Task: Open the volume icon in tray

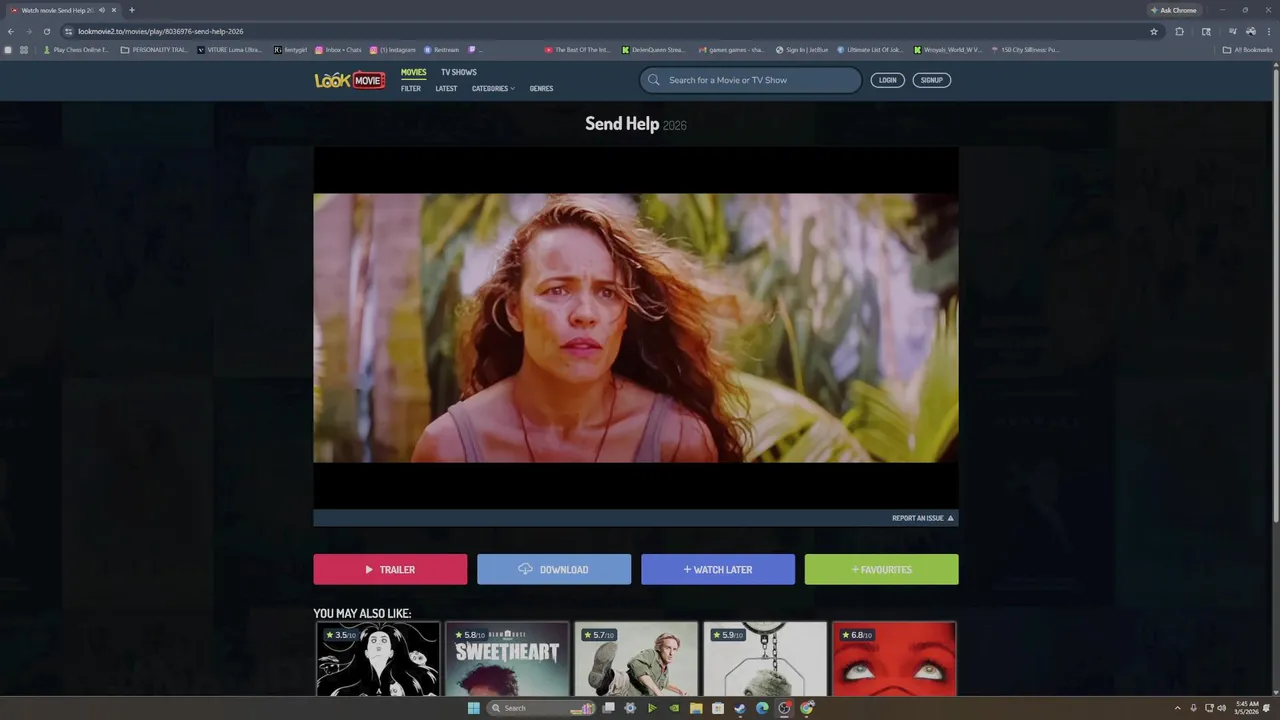Action: click(x=1221, y=708)
